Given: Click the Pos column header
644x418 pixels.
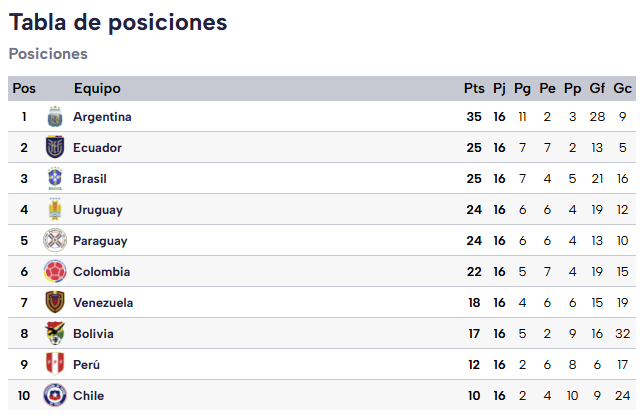Looking at the screenshot, I should click(24, 89).
